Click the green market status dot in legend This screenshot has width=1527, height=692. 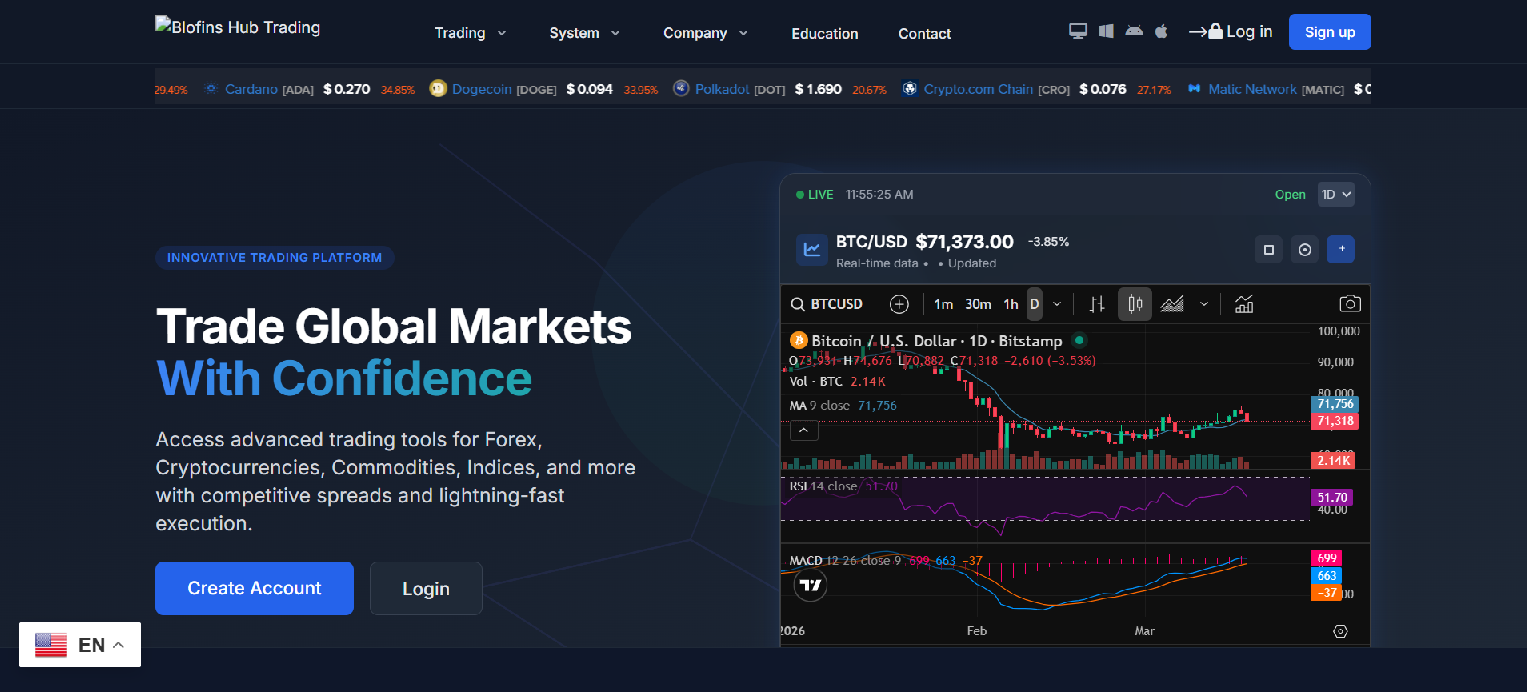pyautogui.click(x=1079, y=340)
